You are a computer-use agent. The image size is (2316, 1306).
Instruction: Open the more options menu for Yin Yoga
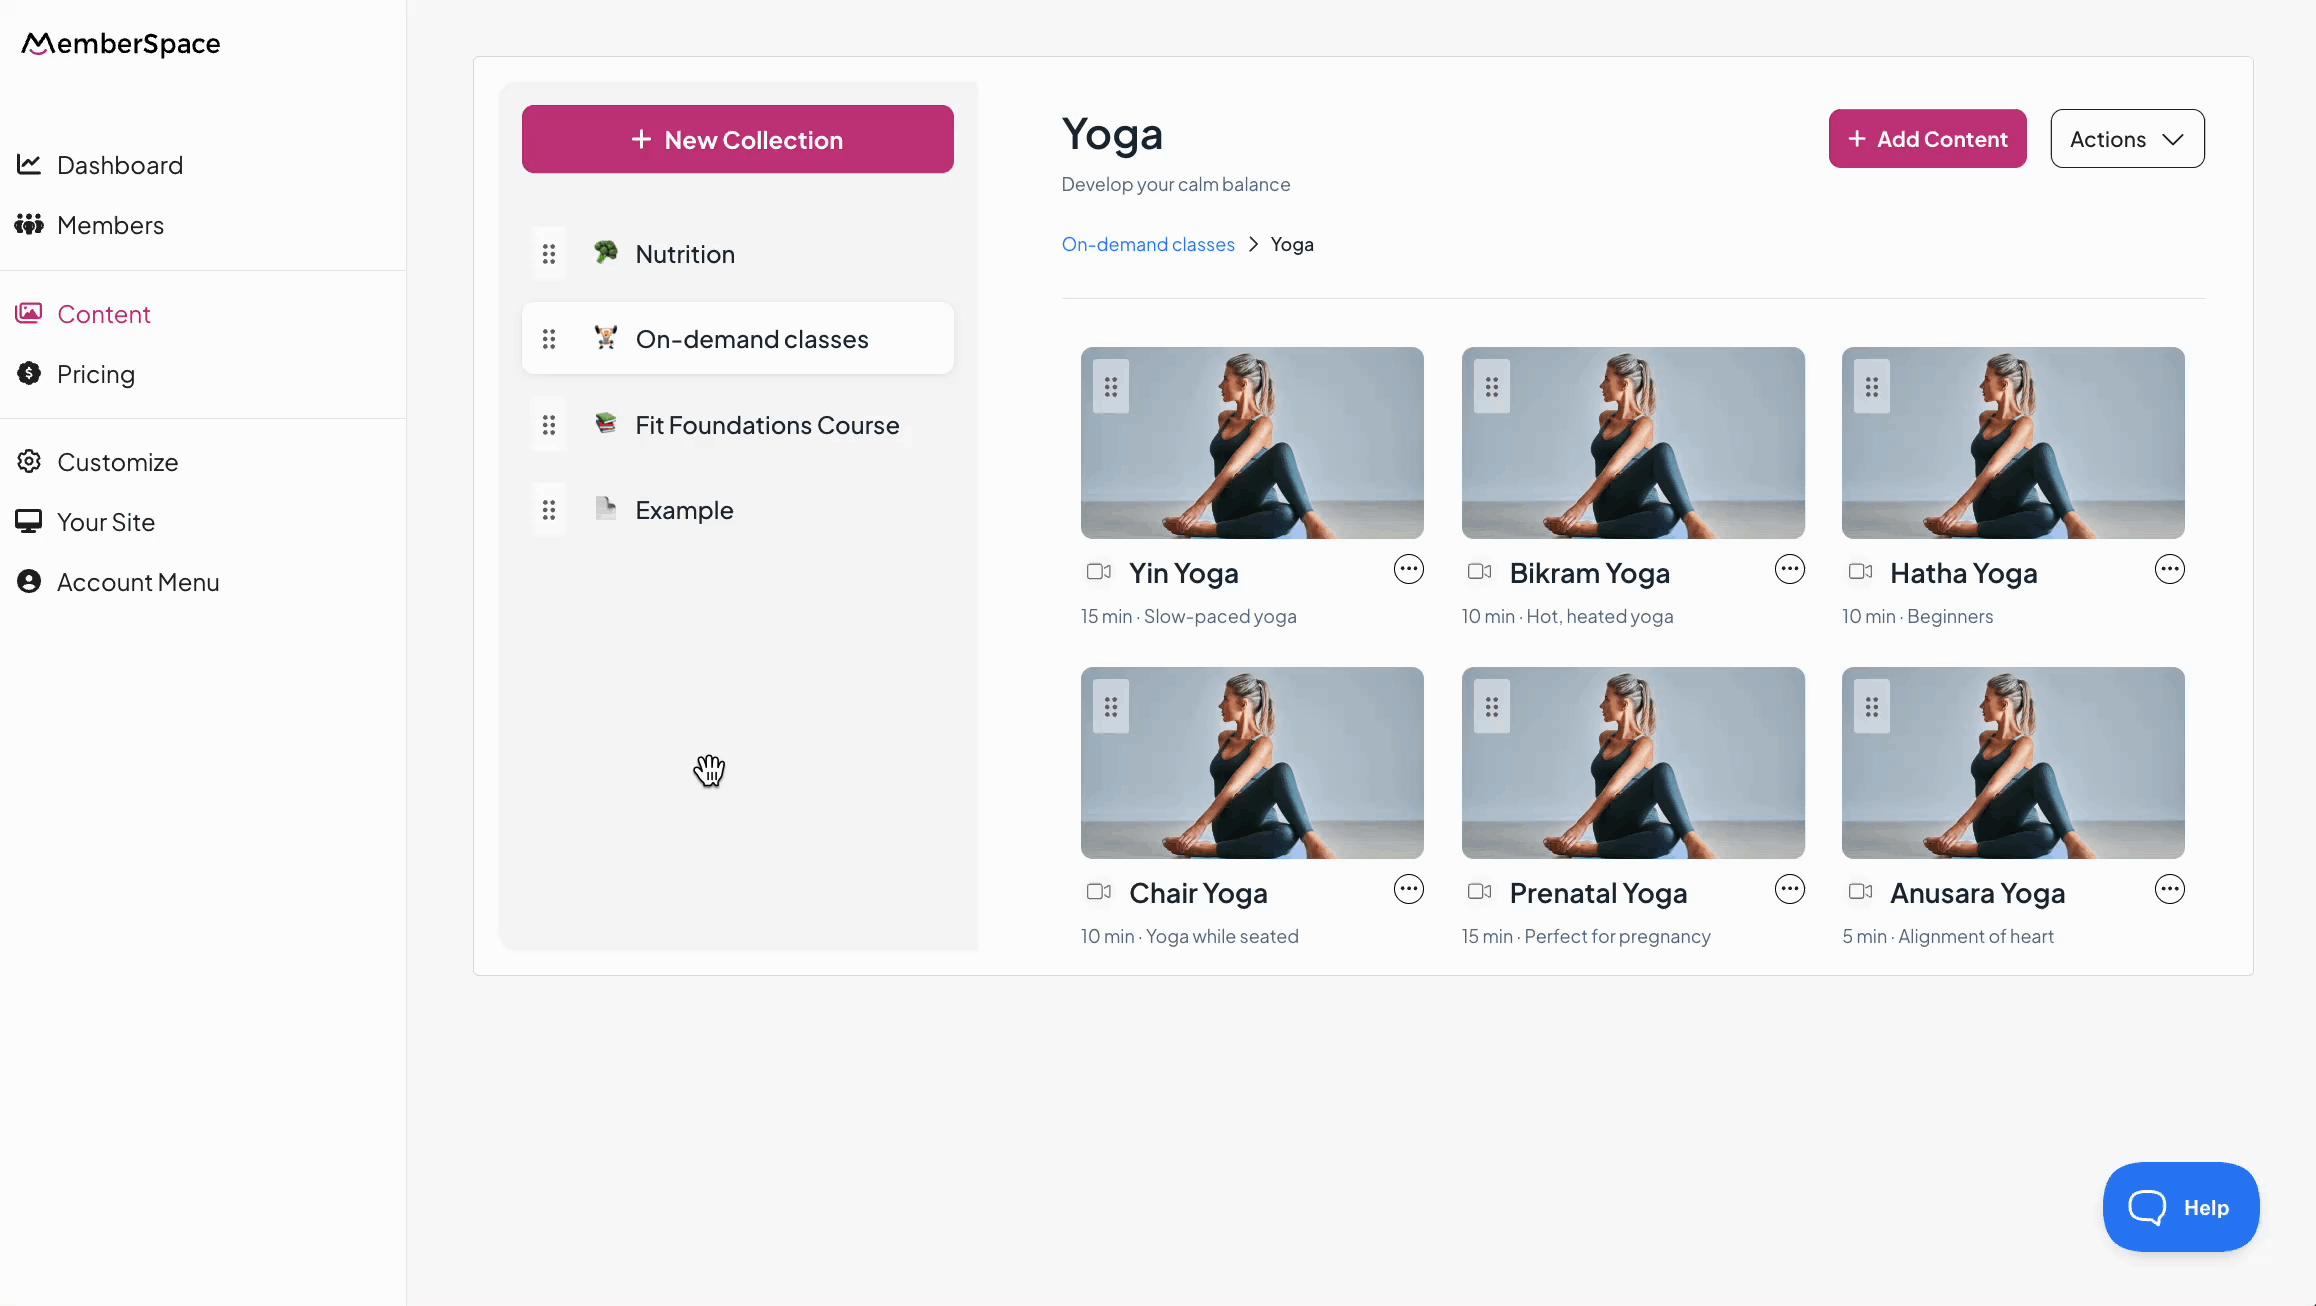(1409, 570)
